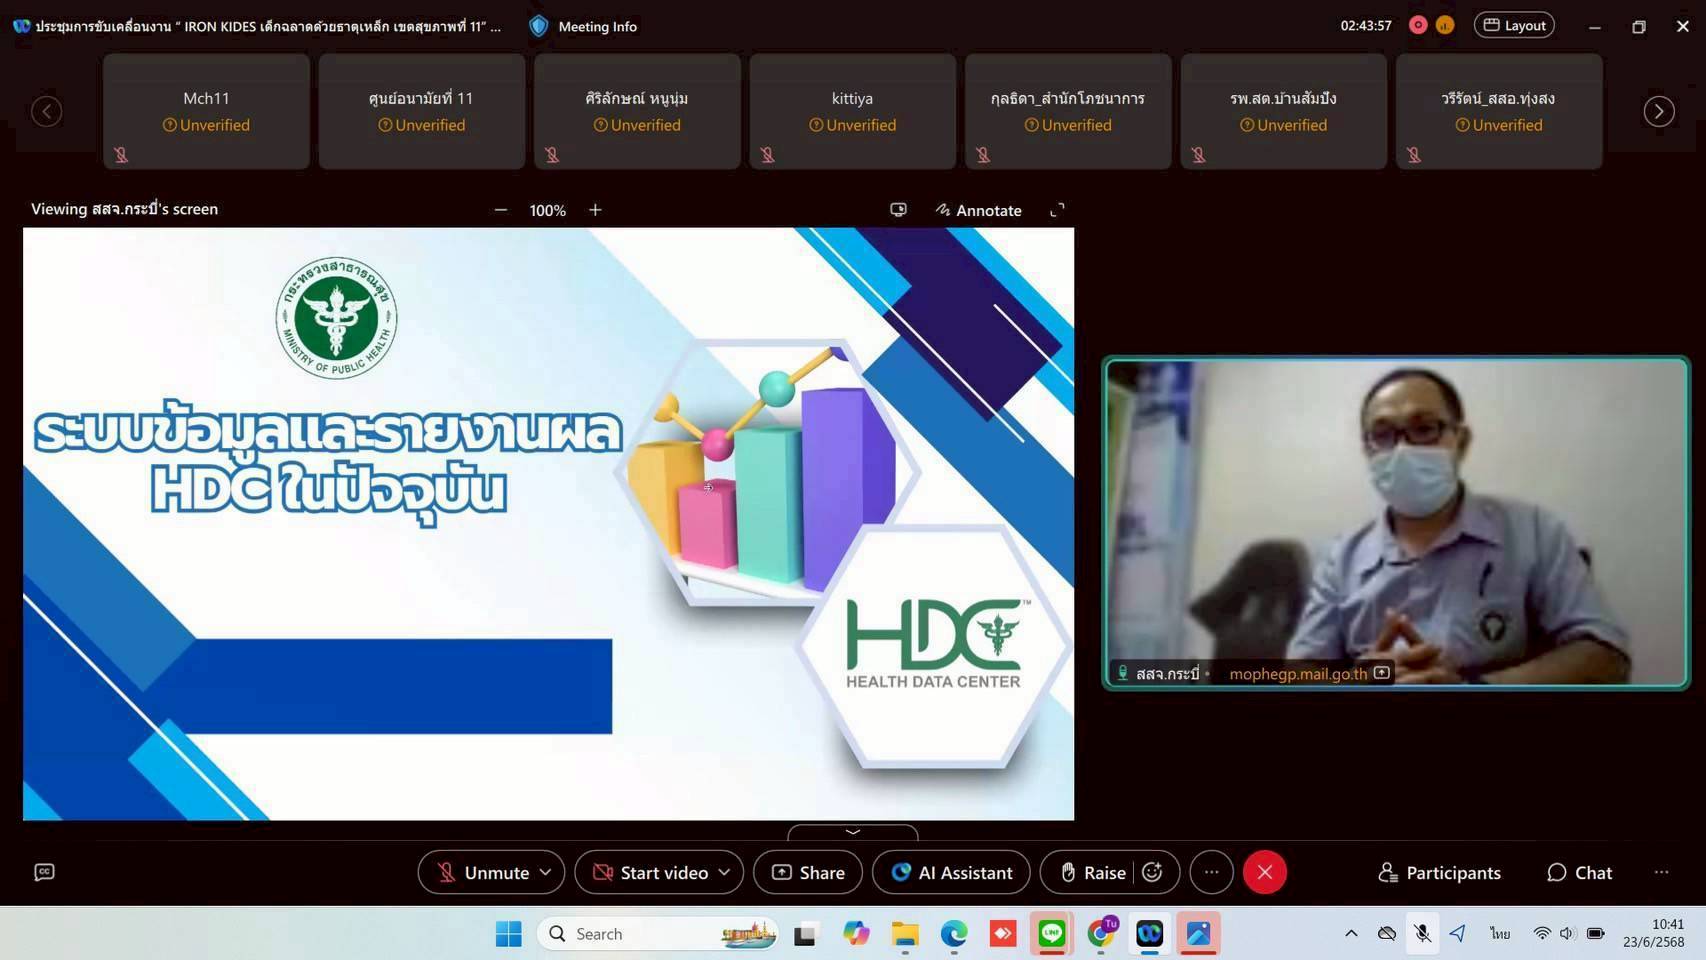1706x960 pixels.
Task: Select the ศูนย์อนามัยที่ 11 participant tile
Action: [421, 111]
